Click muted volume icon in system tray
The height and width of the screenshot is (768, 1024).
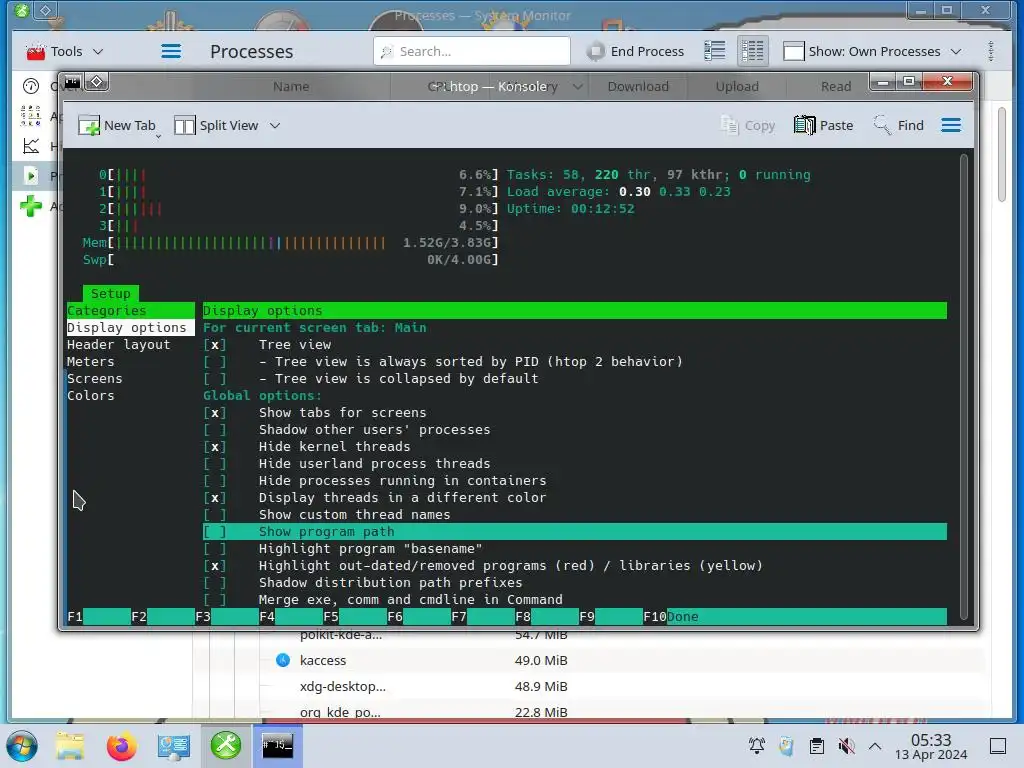click(846, 746)
